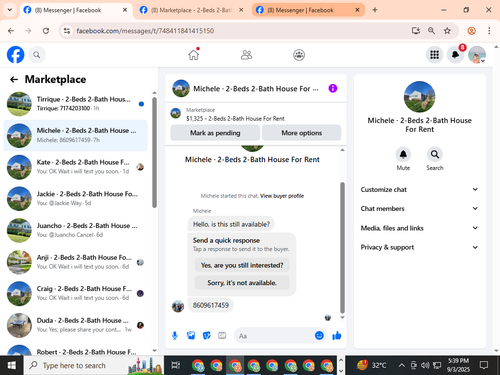Open the Jackie conversation
The image size is (500, 375).
pos(76,199)
